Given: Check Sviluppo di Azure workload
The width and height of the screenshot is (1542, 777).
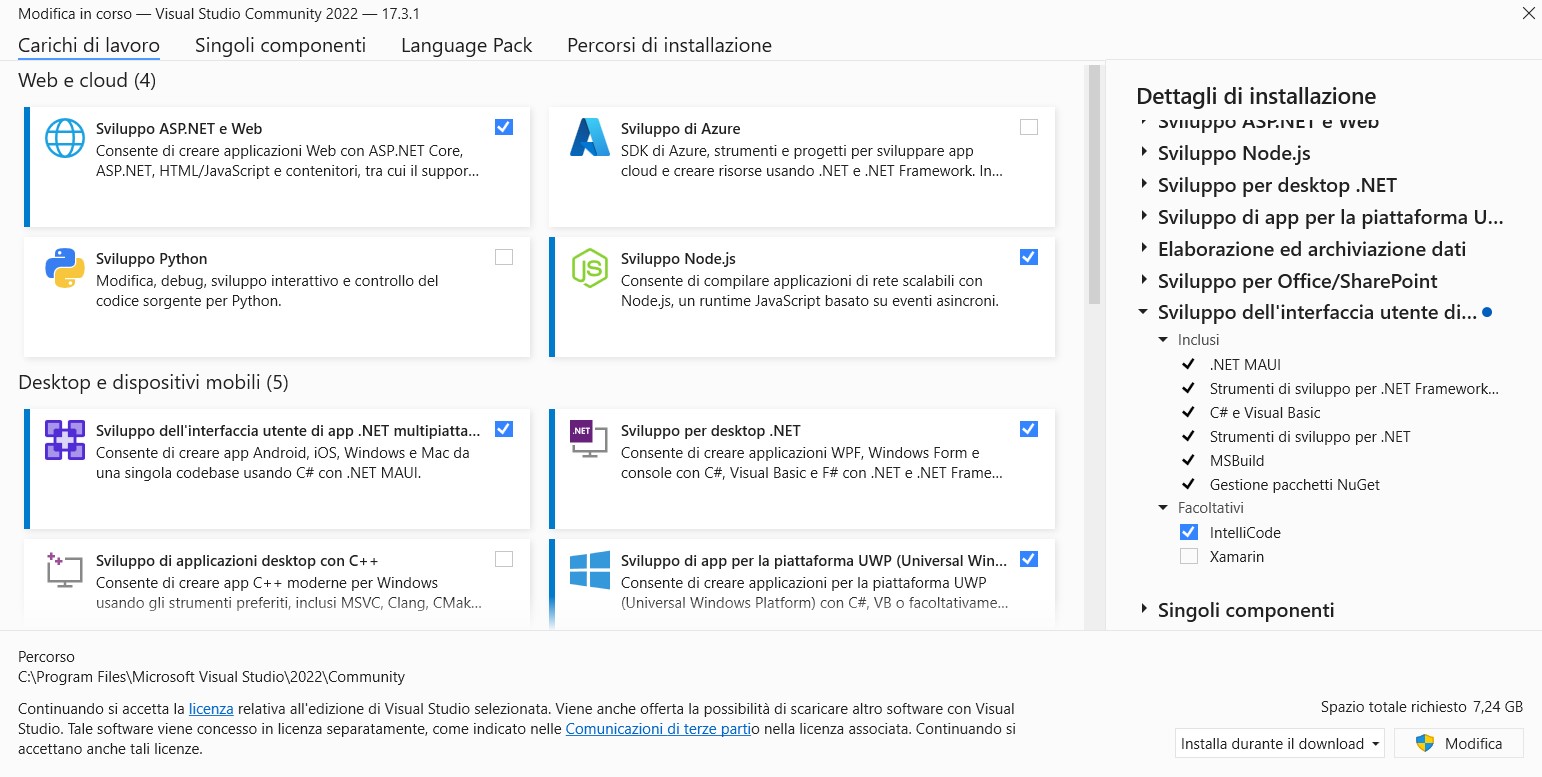Looking at the screenshot, I should click(1029, 127).
